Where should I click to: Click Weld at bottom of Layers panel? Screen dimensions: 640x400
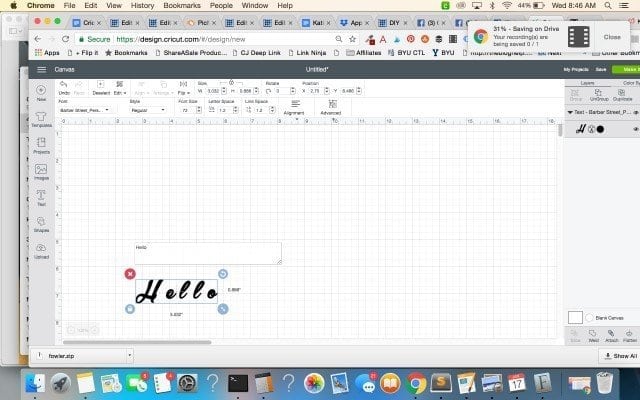[x=593, y=336]
